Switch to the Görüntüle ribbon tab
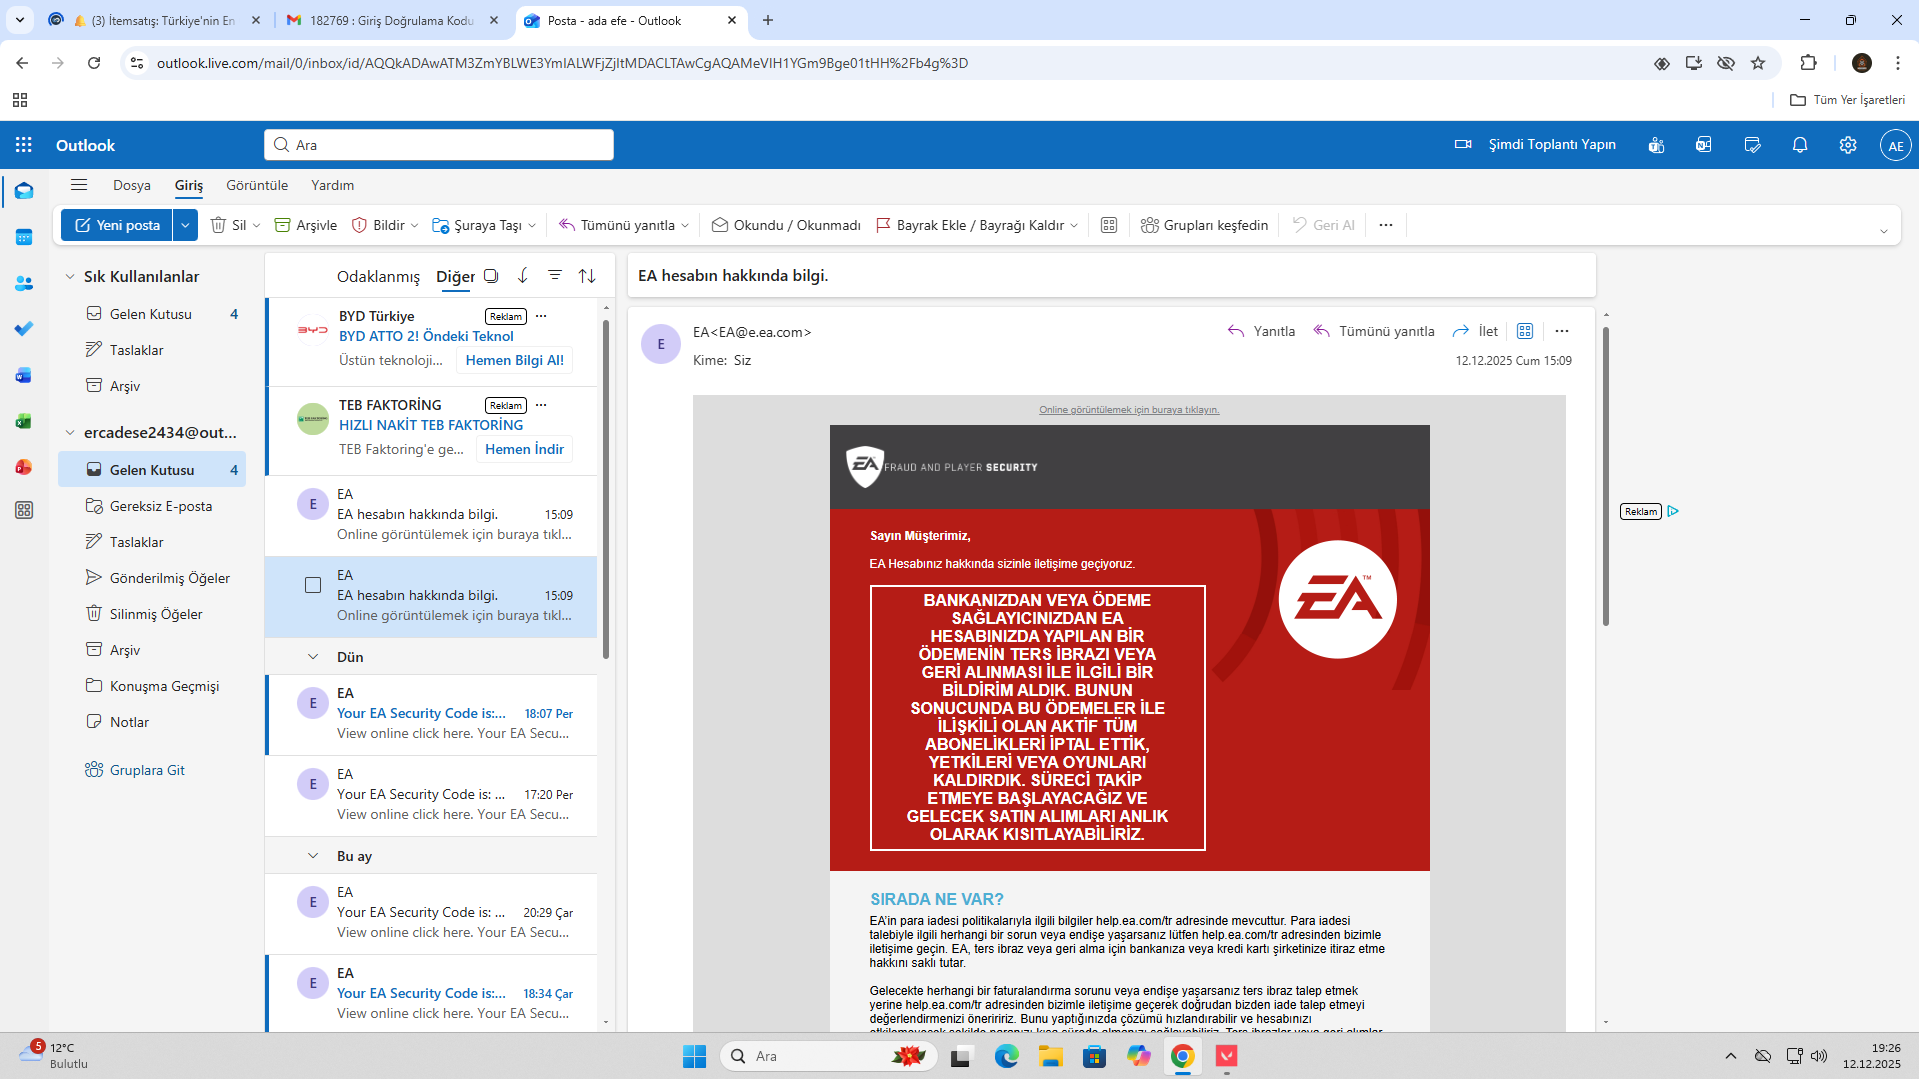 tap(257, 185)
